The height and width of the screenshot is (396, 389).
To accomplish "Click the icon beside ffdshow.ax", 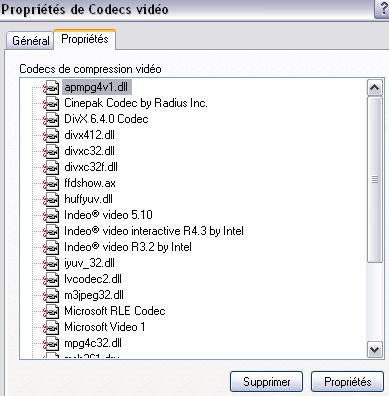I will click(51, 184).
